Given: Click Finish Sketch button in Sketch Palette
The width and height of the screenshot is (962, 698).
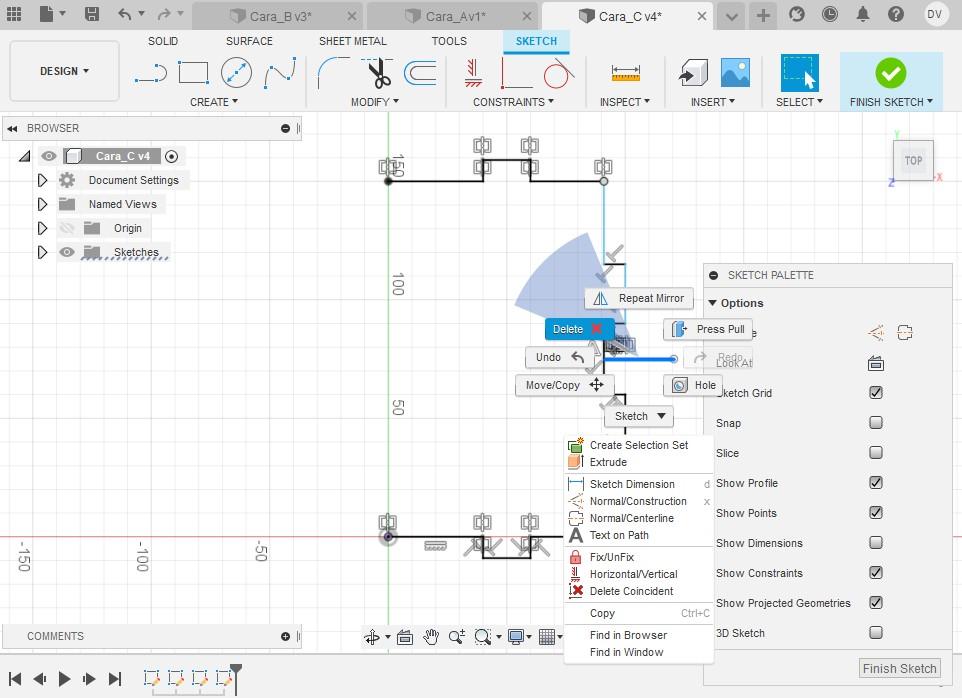Looking at the screenshot, I should [899, 669].
